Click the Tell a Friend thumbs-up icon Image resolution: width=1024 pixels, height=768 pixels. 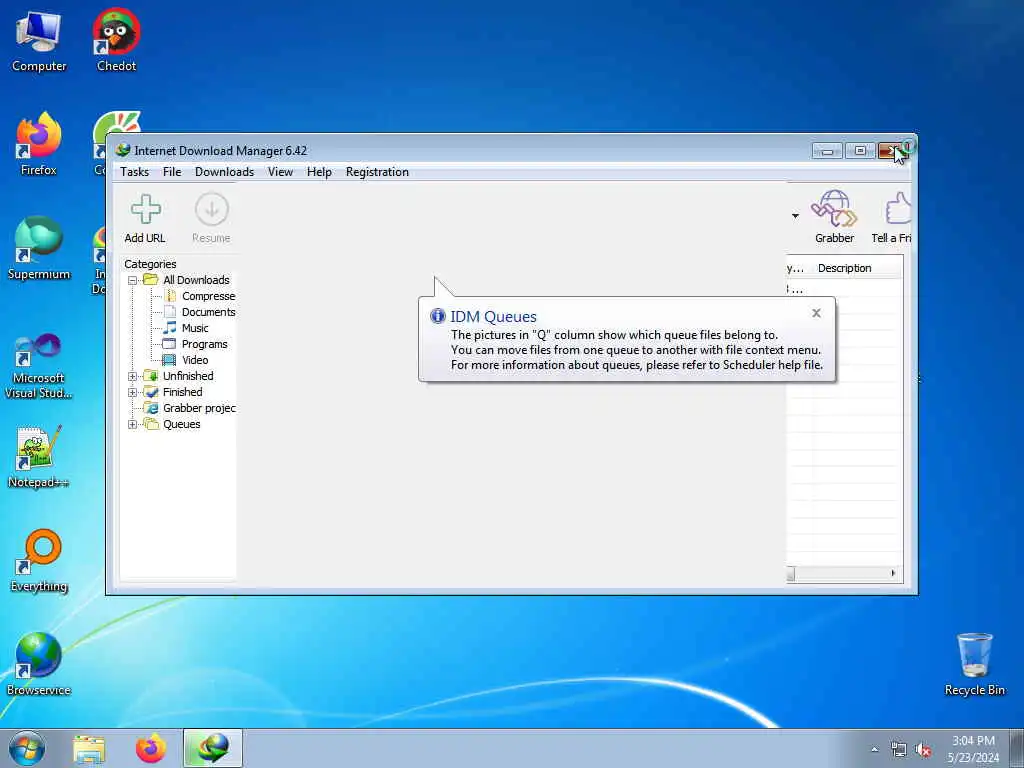898,209
